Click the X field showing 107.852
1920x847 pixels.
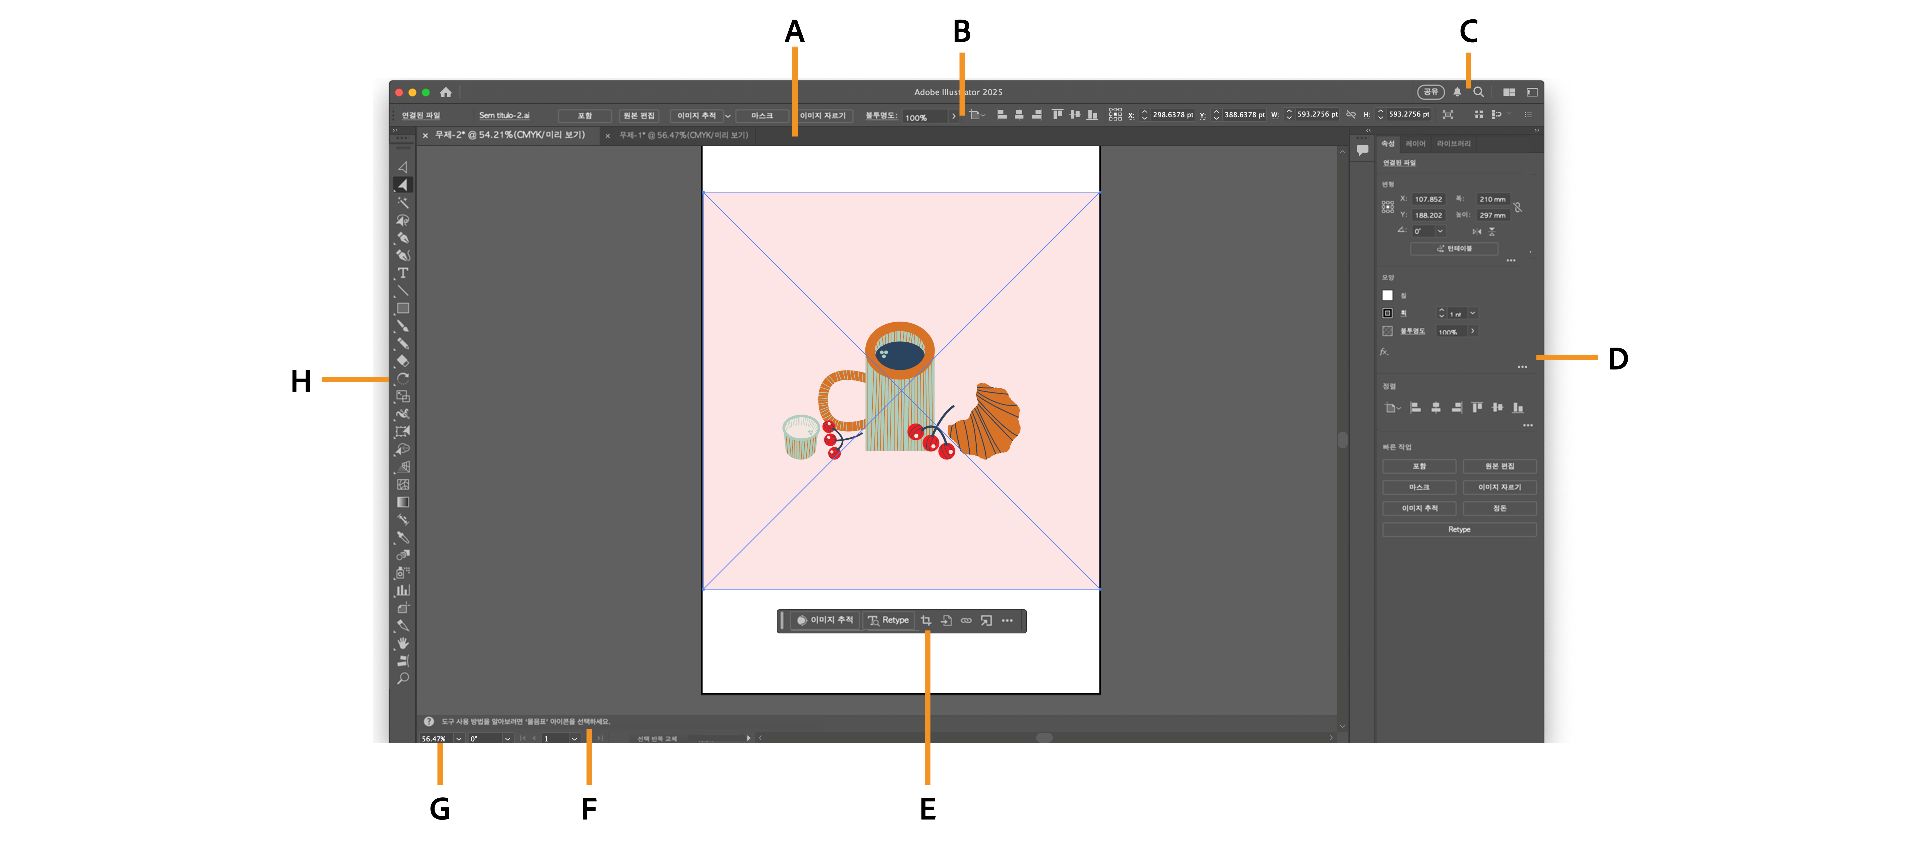coord(1428,199)
